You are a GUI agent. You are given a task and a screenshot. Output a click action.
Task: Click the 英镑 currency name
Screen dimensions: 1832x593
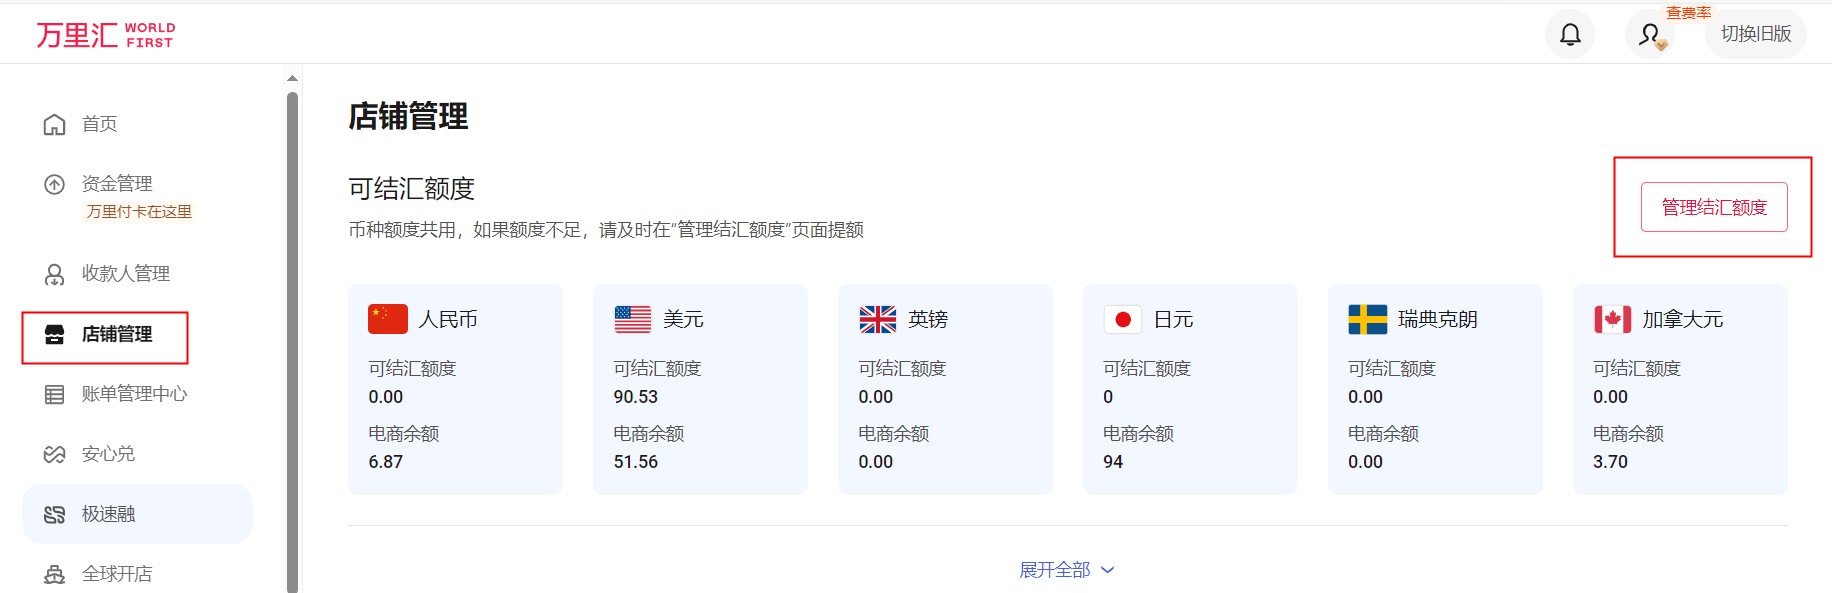coord(928,319)
